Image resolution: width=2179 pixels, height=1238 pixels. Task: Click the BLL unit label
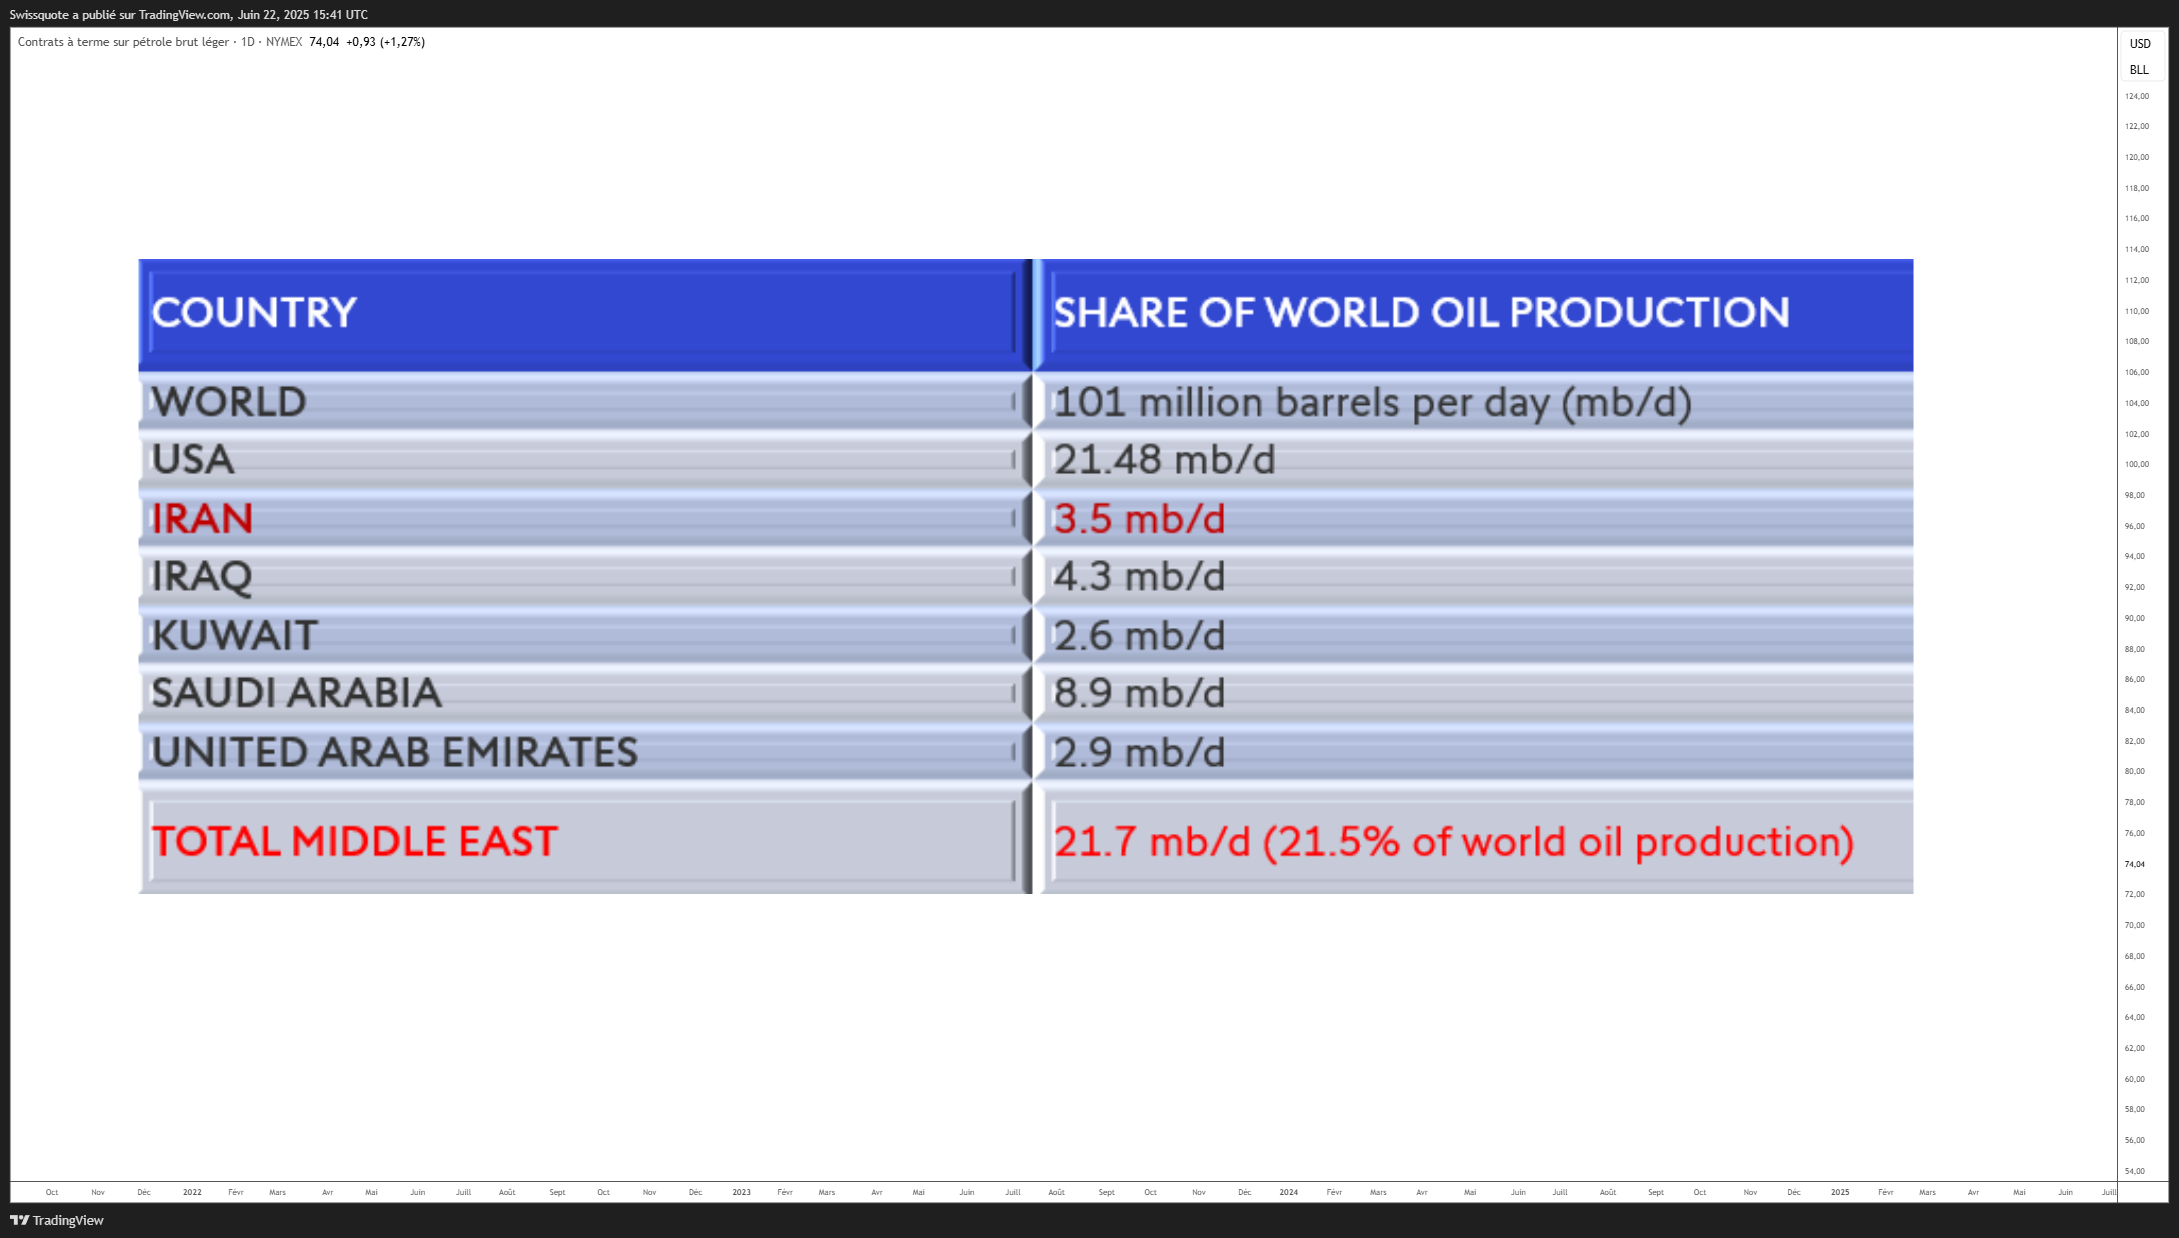click(x=2139, y=70)
